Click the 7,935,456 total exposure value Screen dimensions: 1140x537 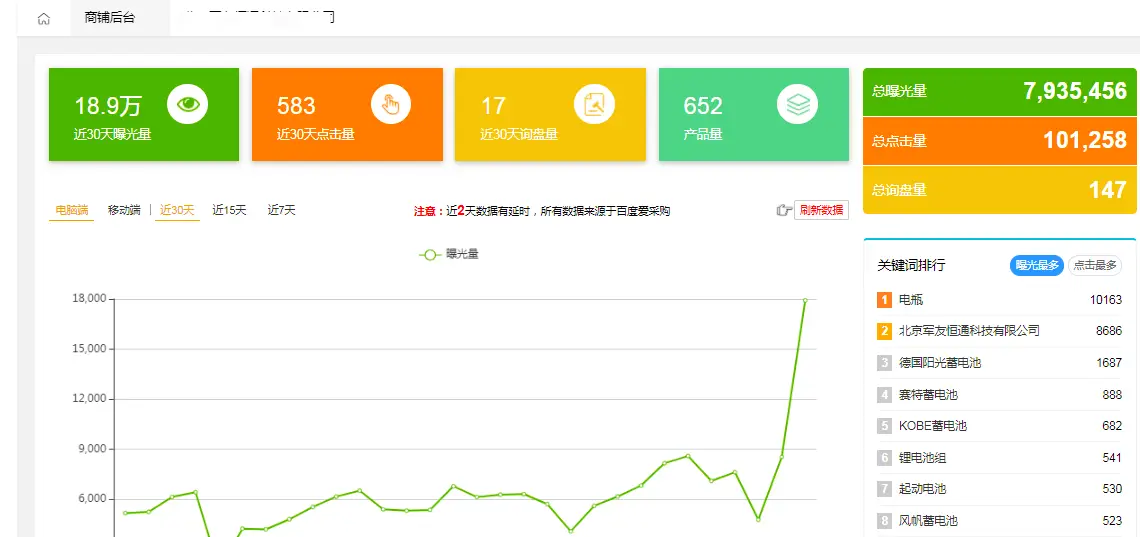(x=1075, y=91)
